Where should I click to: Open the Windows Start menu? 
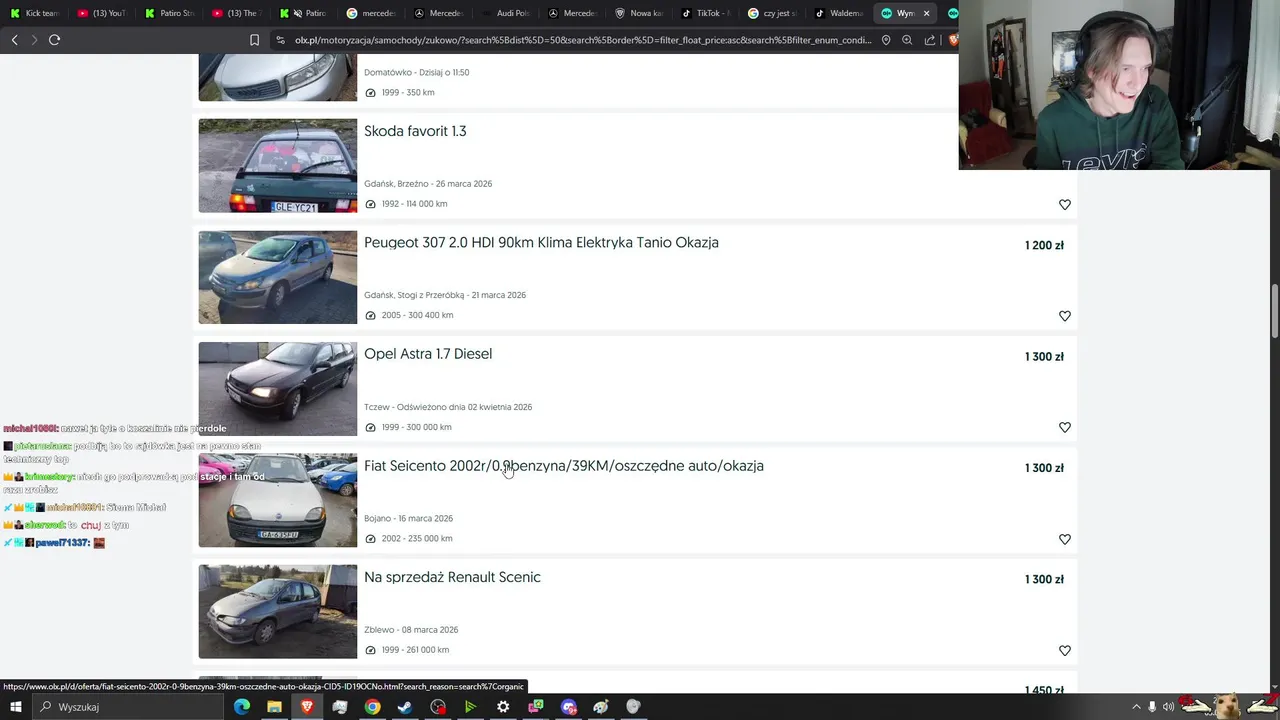tap(16, 707)
